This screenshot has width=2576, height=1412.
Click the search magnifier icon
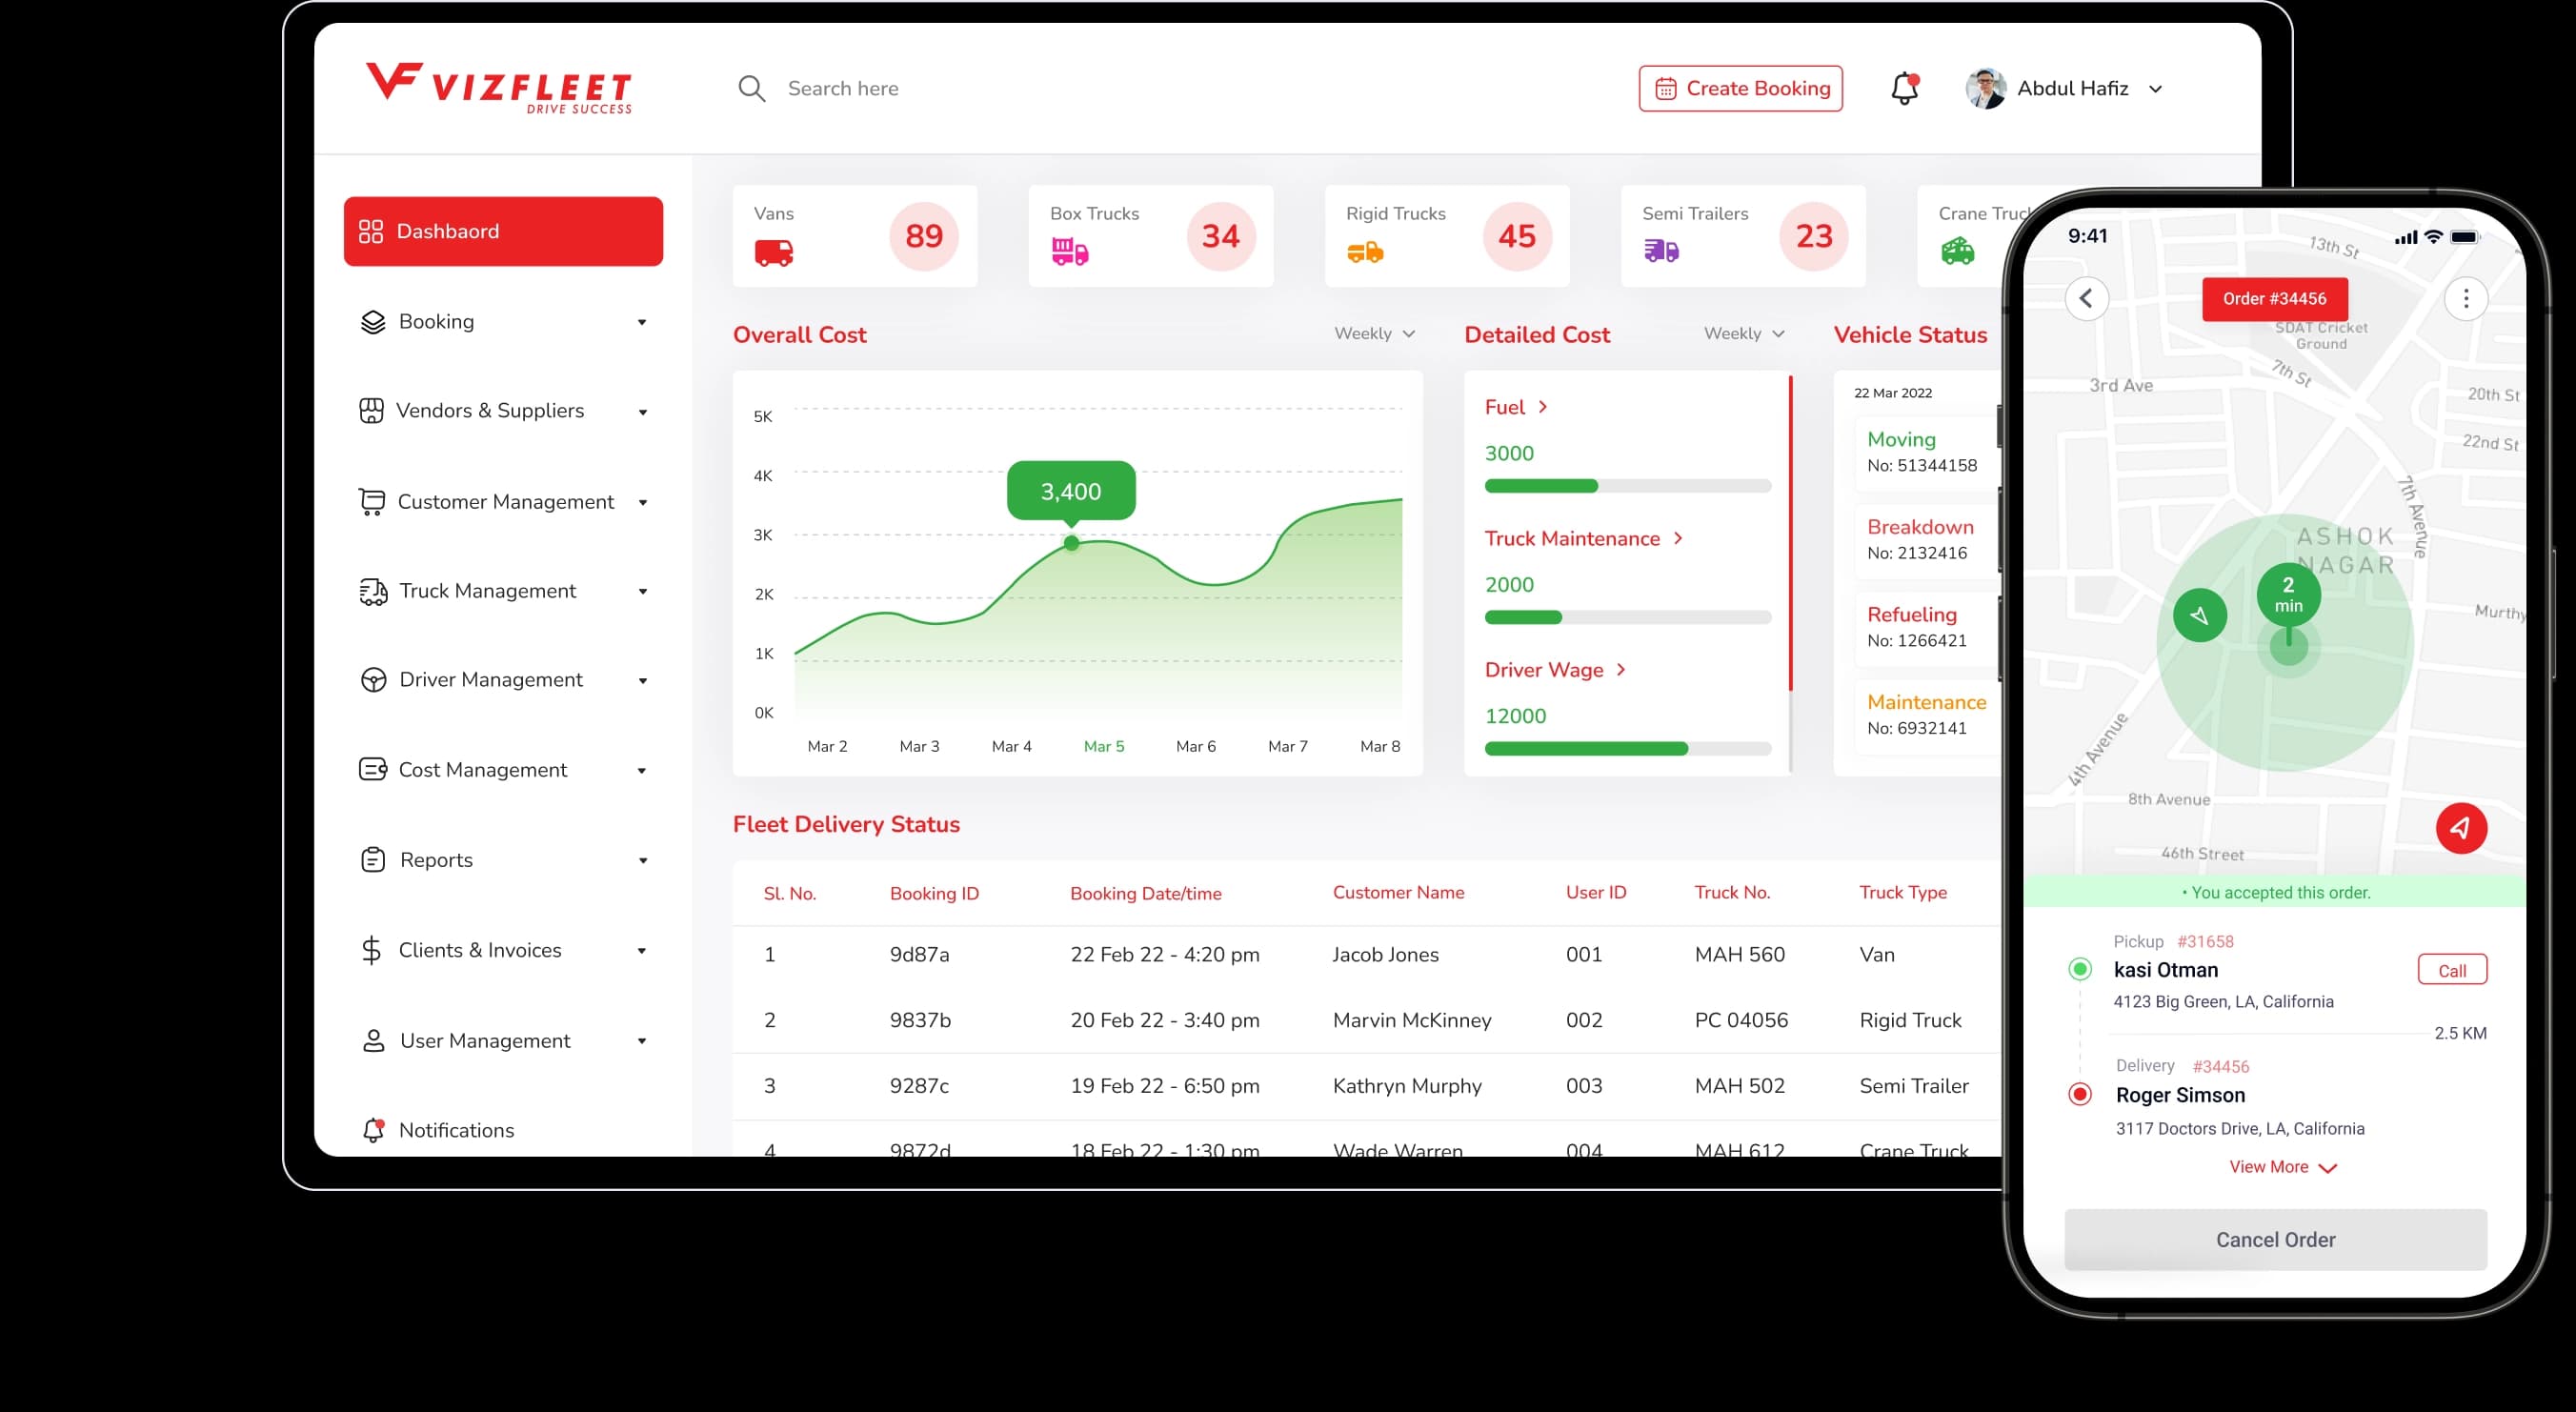point(751,88)
